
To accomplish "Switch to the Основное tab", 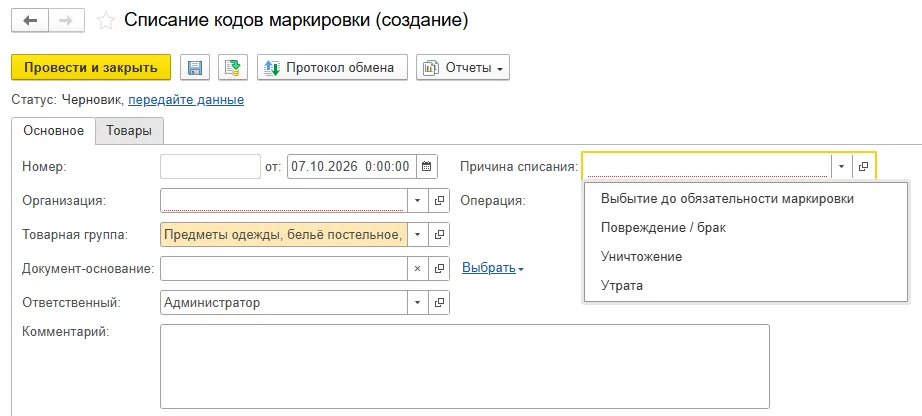I will pos(54,131).
